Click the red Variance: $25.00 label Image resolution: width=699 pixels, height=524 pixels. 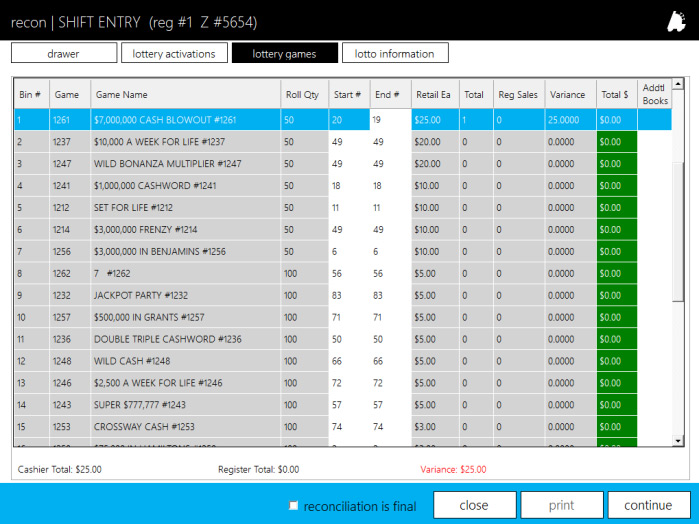453,469
